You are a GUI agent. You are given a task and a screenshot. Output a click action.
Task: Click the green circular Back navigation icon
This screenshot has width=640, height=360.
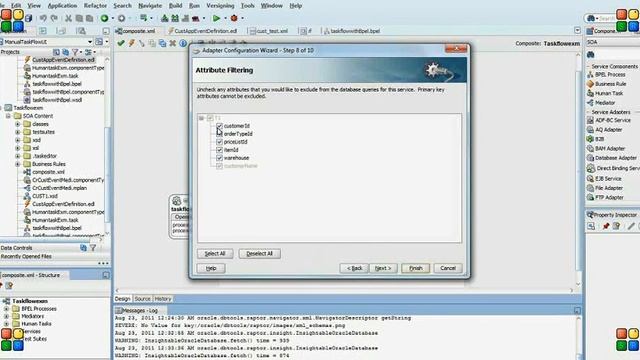pyautogui.click(x=104, y=18)
